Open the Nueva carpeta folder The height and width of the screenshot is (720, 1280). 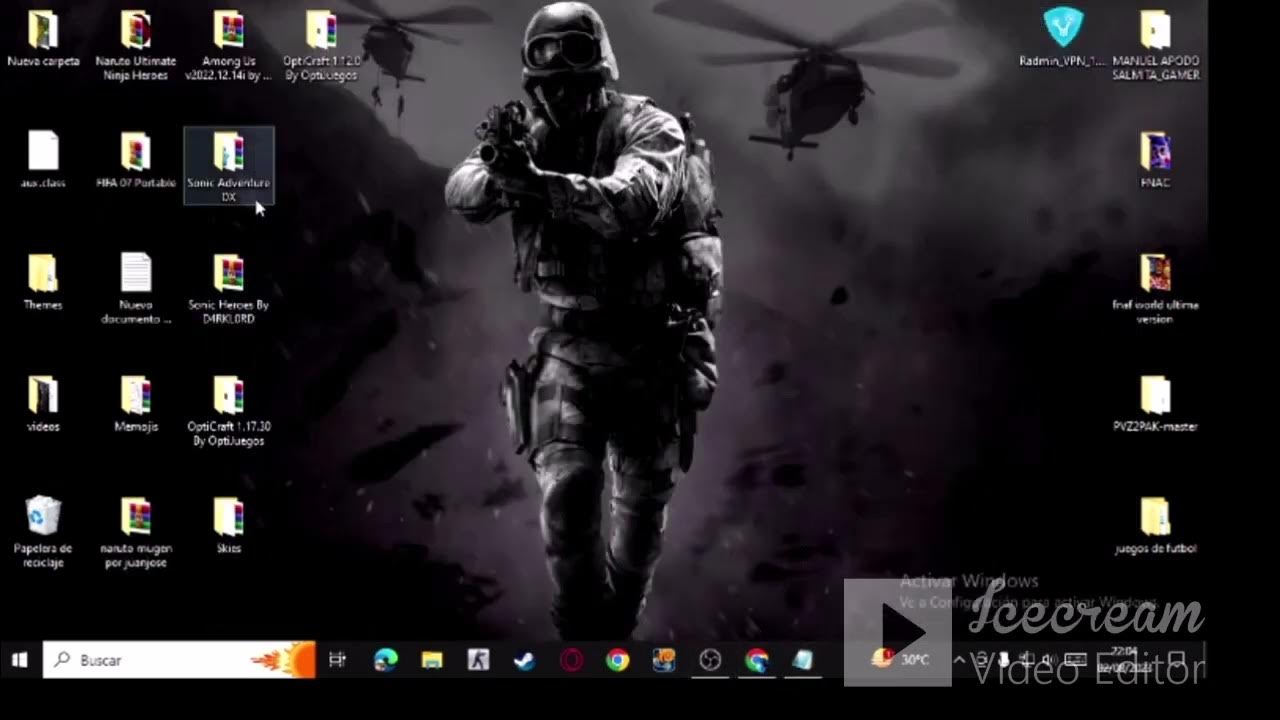(43, 40)
